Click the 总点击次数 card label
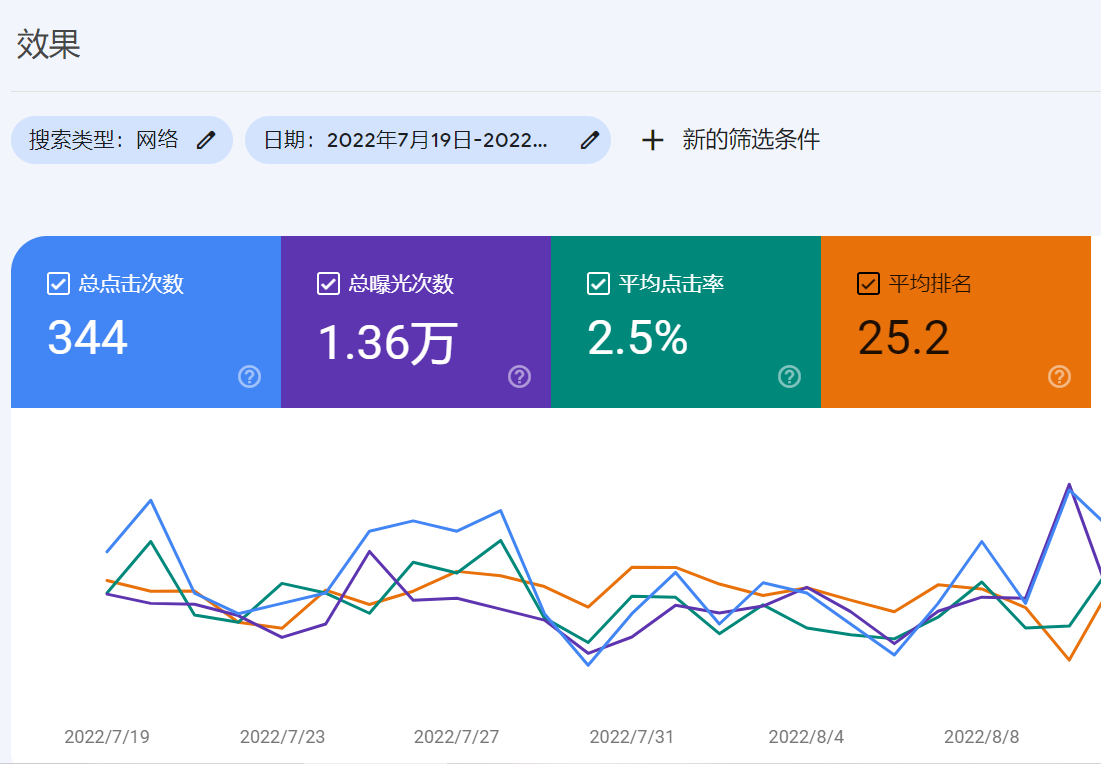The width and height of the screenshot is (1101, 764). (131, 284)
